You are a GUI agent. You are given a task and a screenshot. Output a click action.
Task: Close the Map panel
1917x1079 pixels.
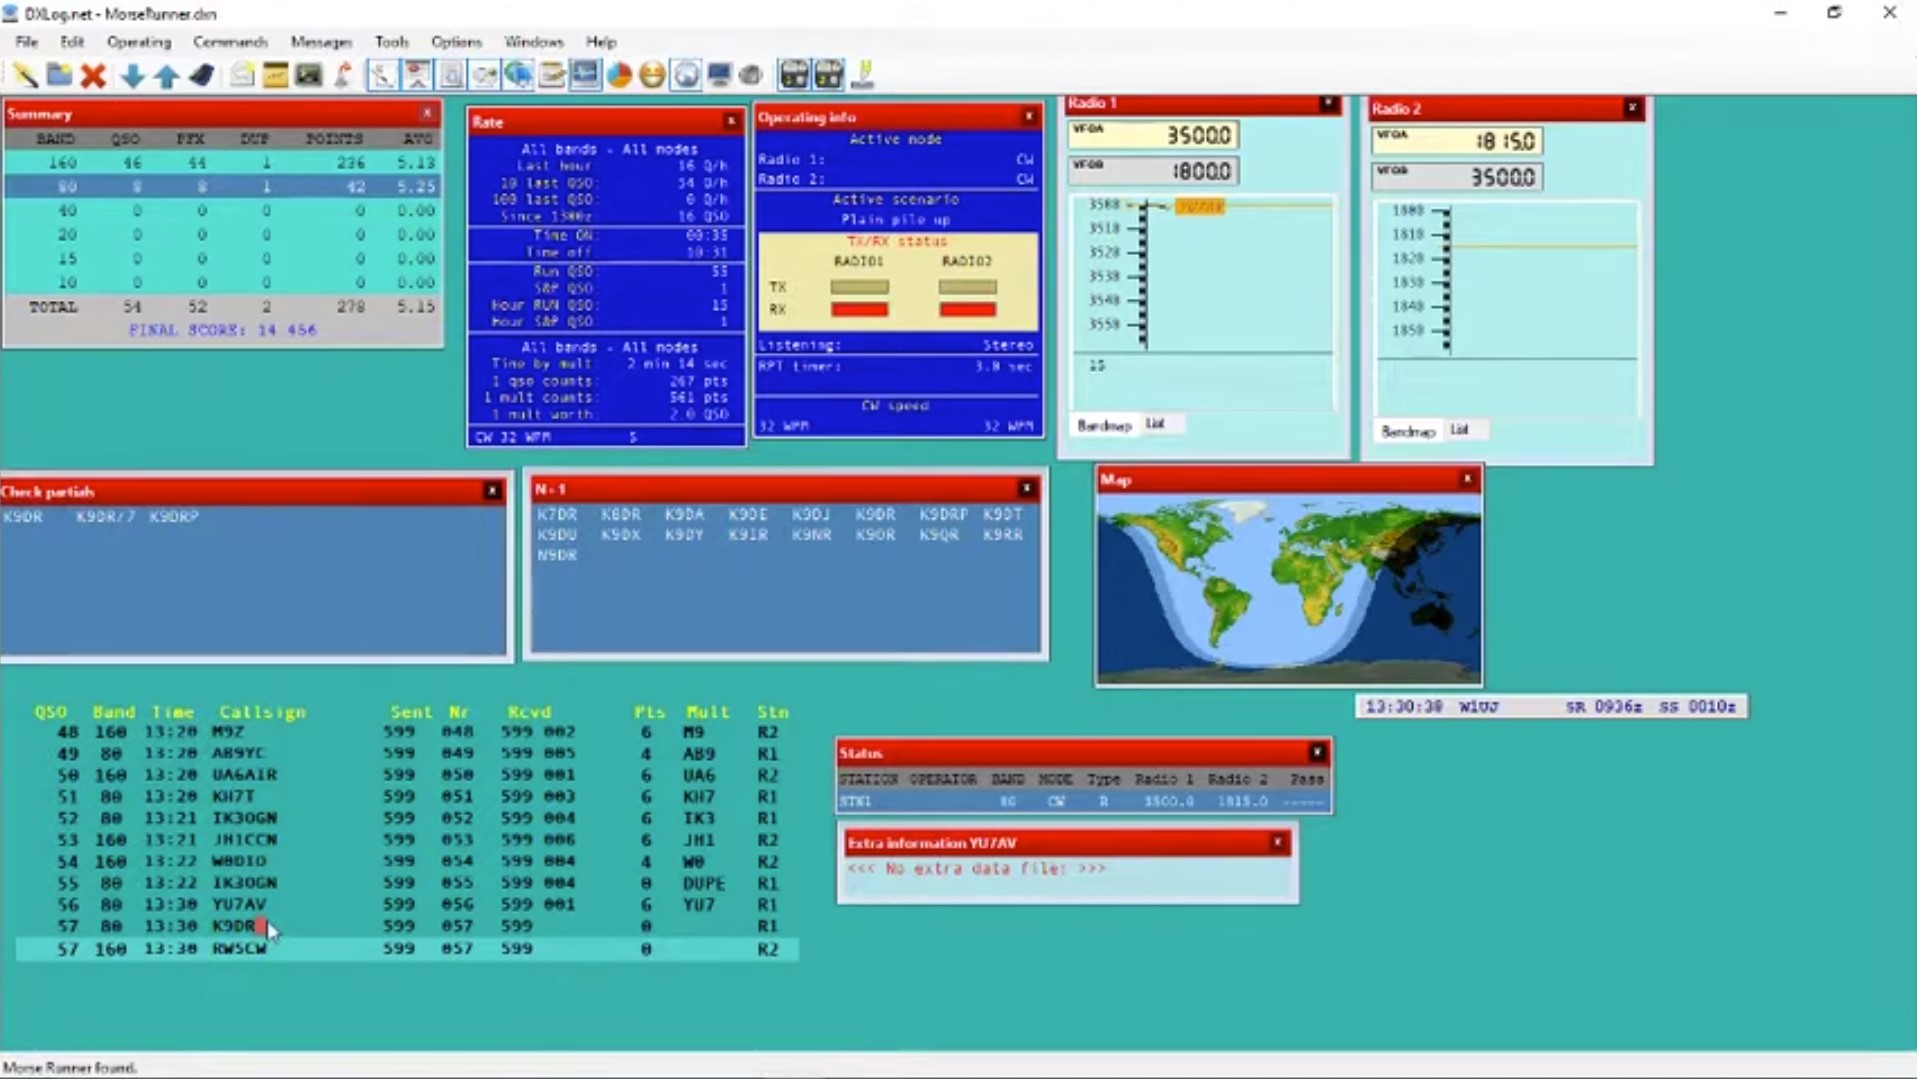[x=1467, y=479]
